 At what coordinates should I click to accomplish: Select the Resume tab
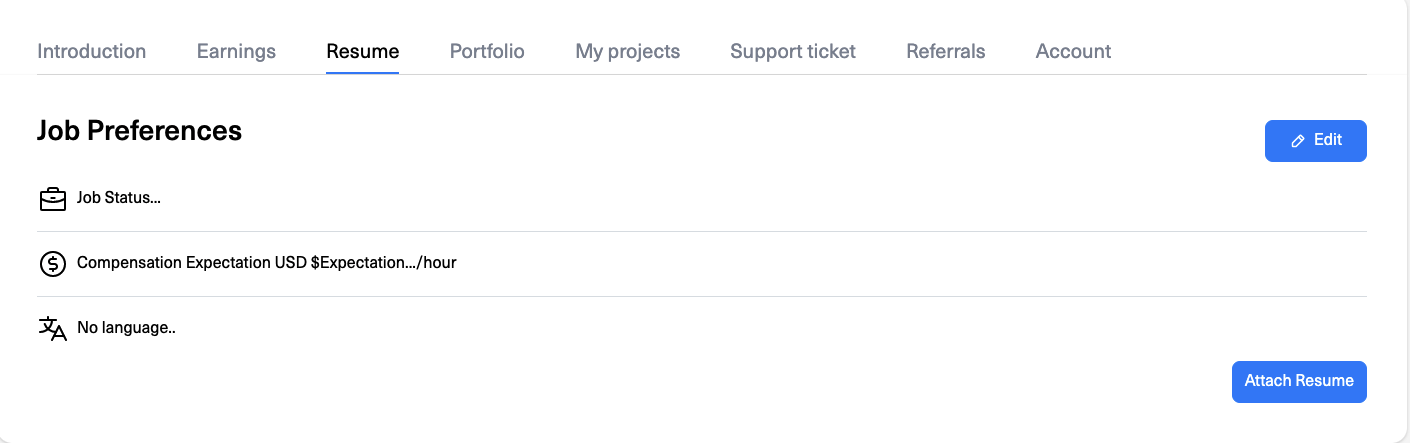(362, 51)
